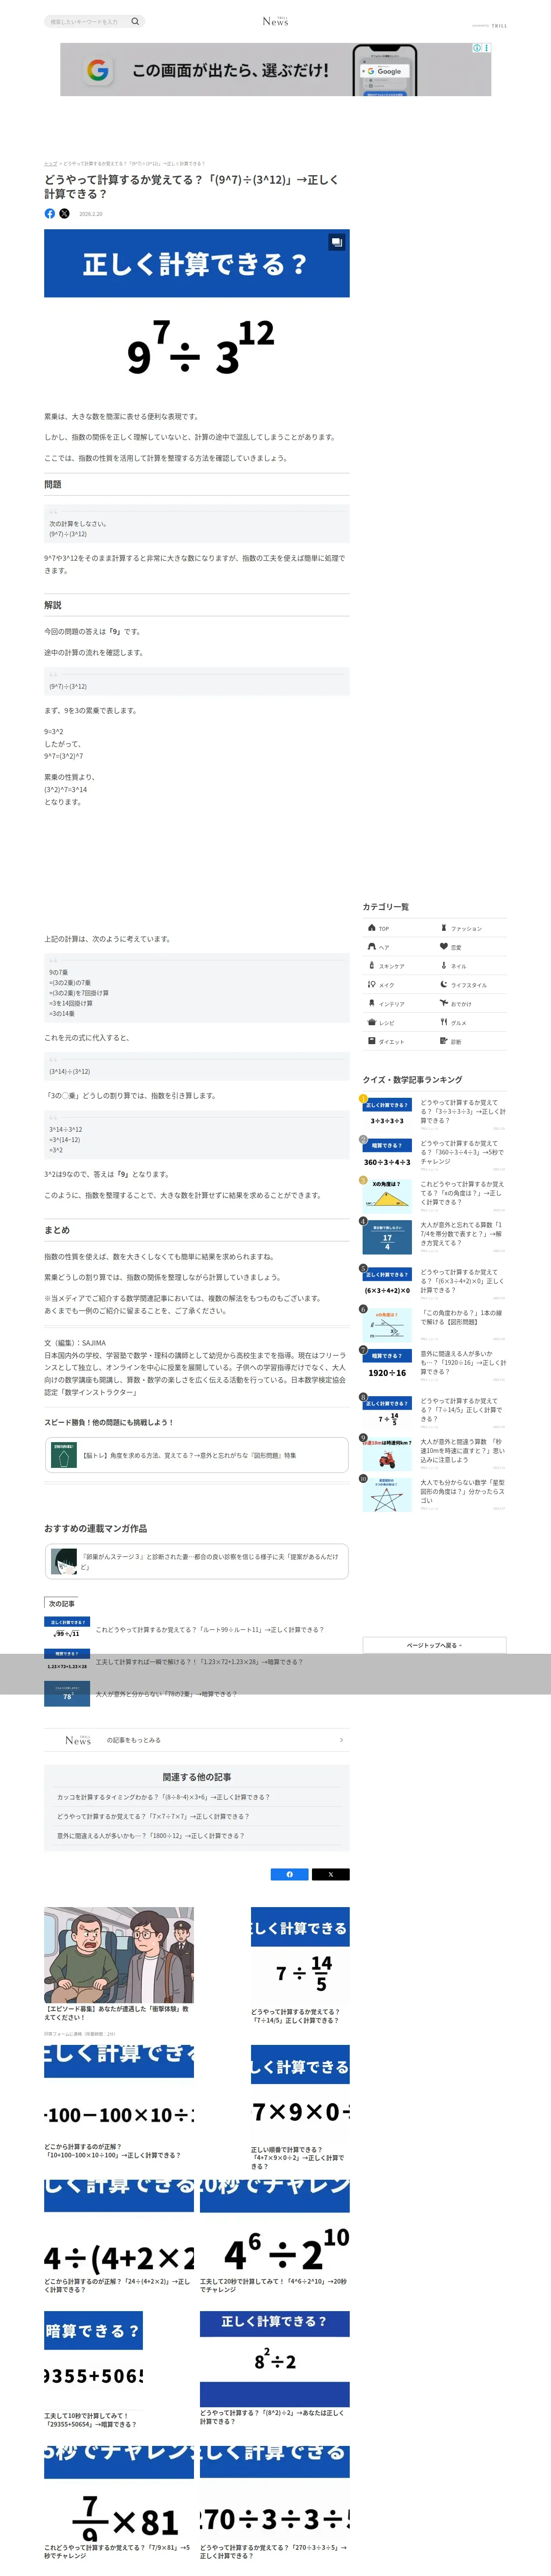The height and width of the screenshot is (2576, 551).
Task: Open the ダイエット category scale icon
Action: [372, 1041]
